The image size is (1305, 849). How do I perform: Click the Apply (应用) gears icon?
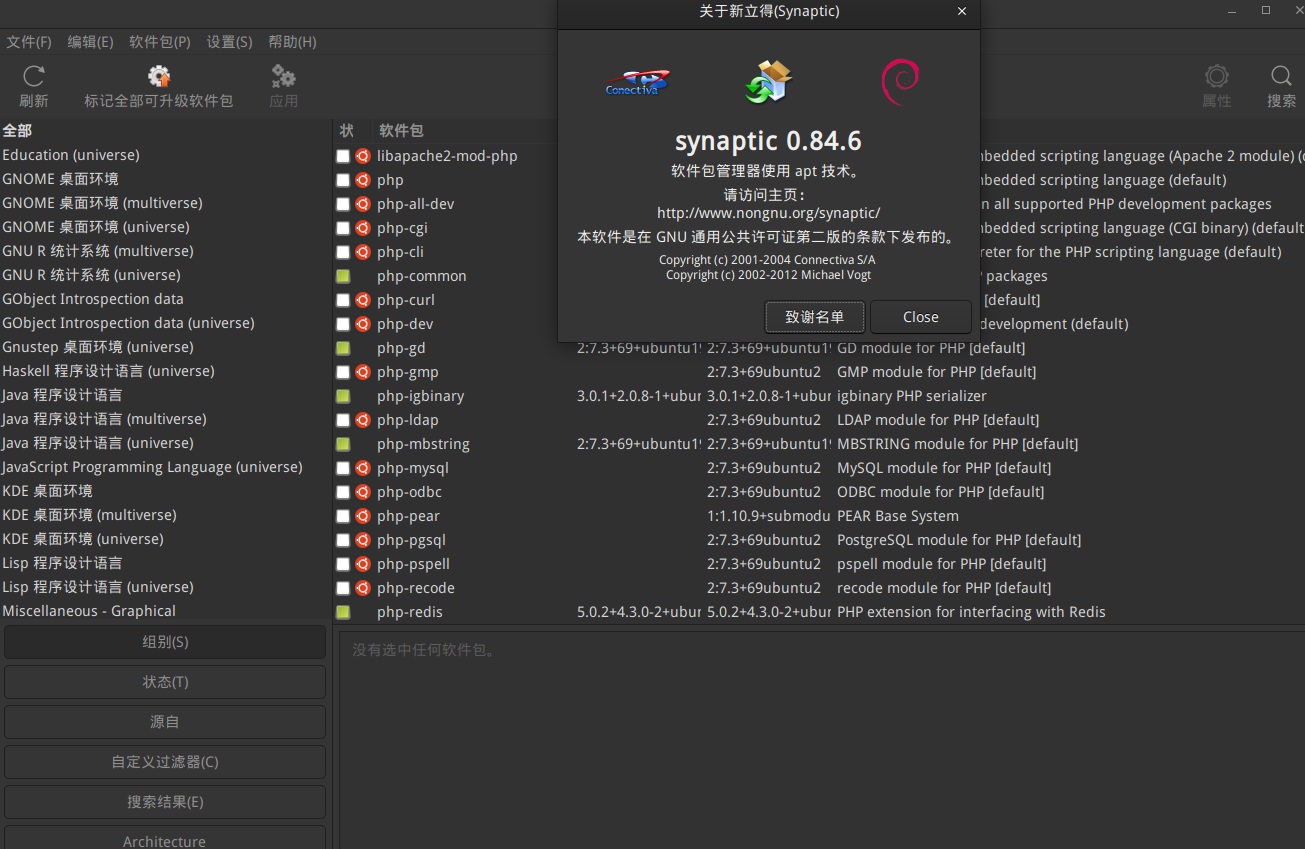(283, 76)
